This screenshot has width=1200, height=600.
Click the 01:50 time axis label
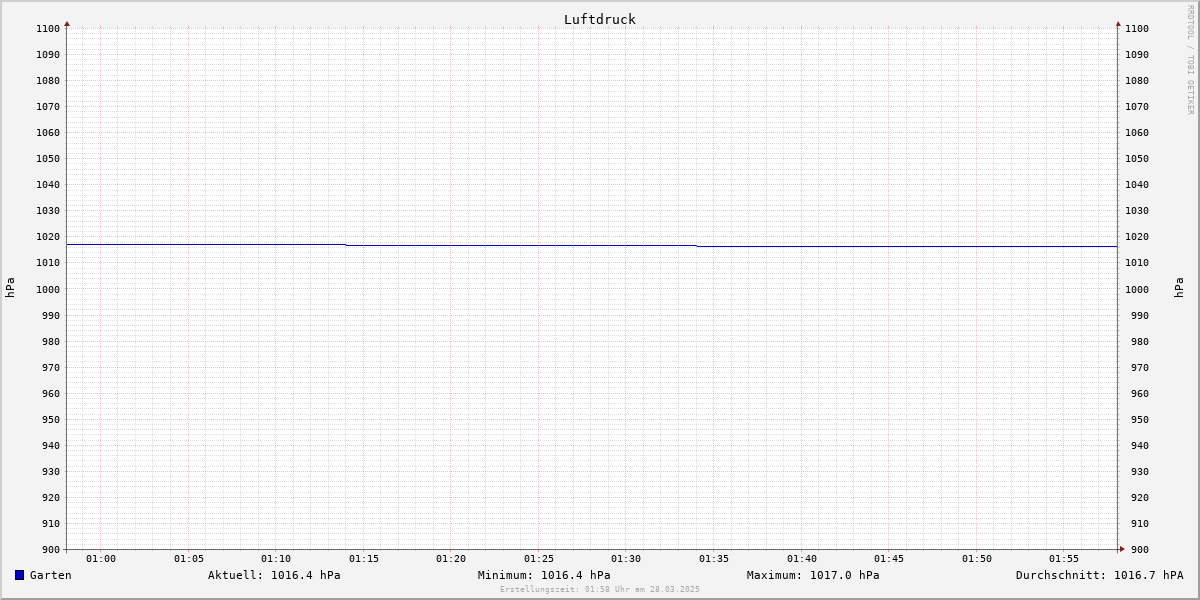pos(977,559)
